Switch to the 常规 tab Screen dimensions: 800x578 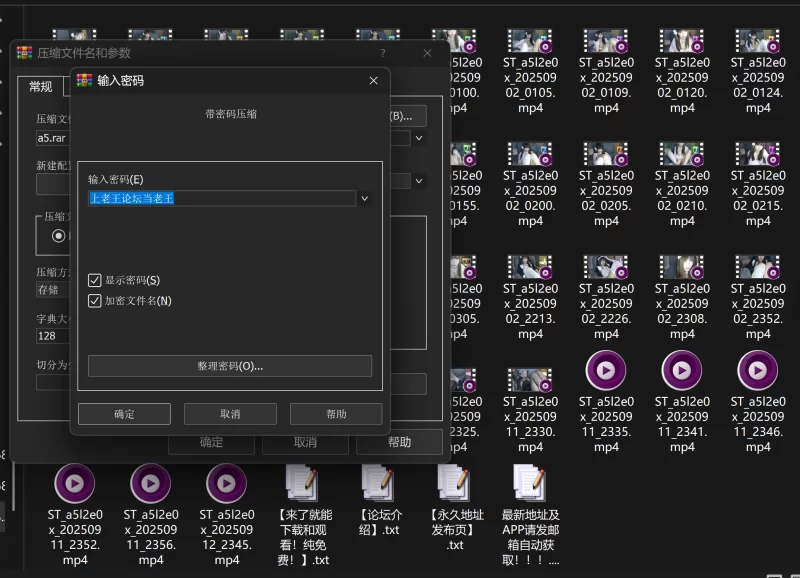[x=41, y=87]
